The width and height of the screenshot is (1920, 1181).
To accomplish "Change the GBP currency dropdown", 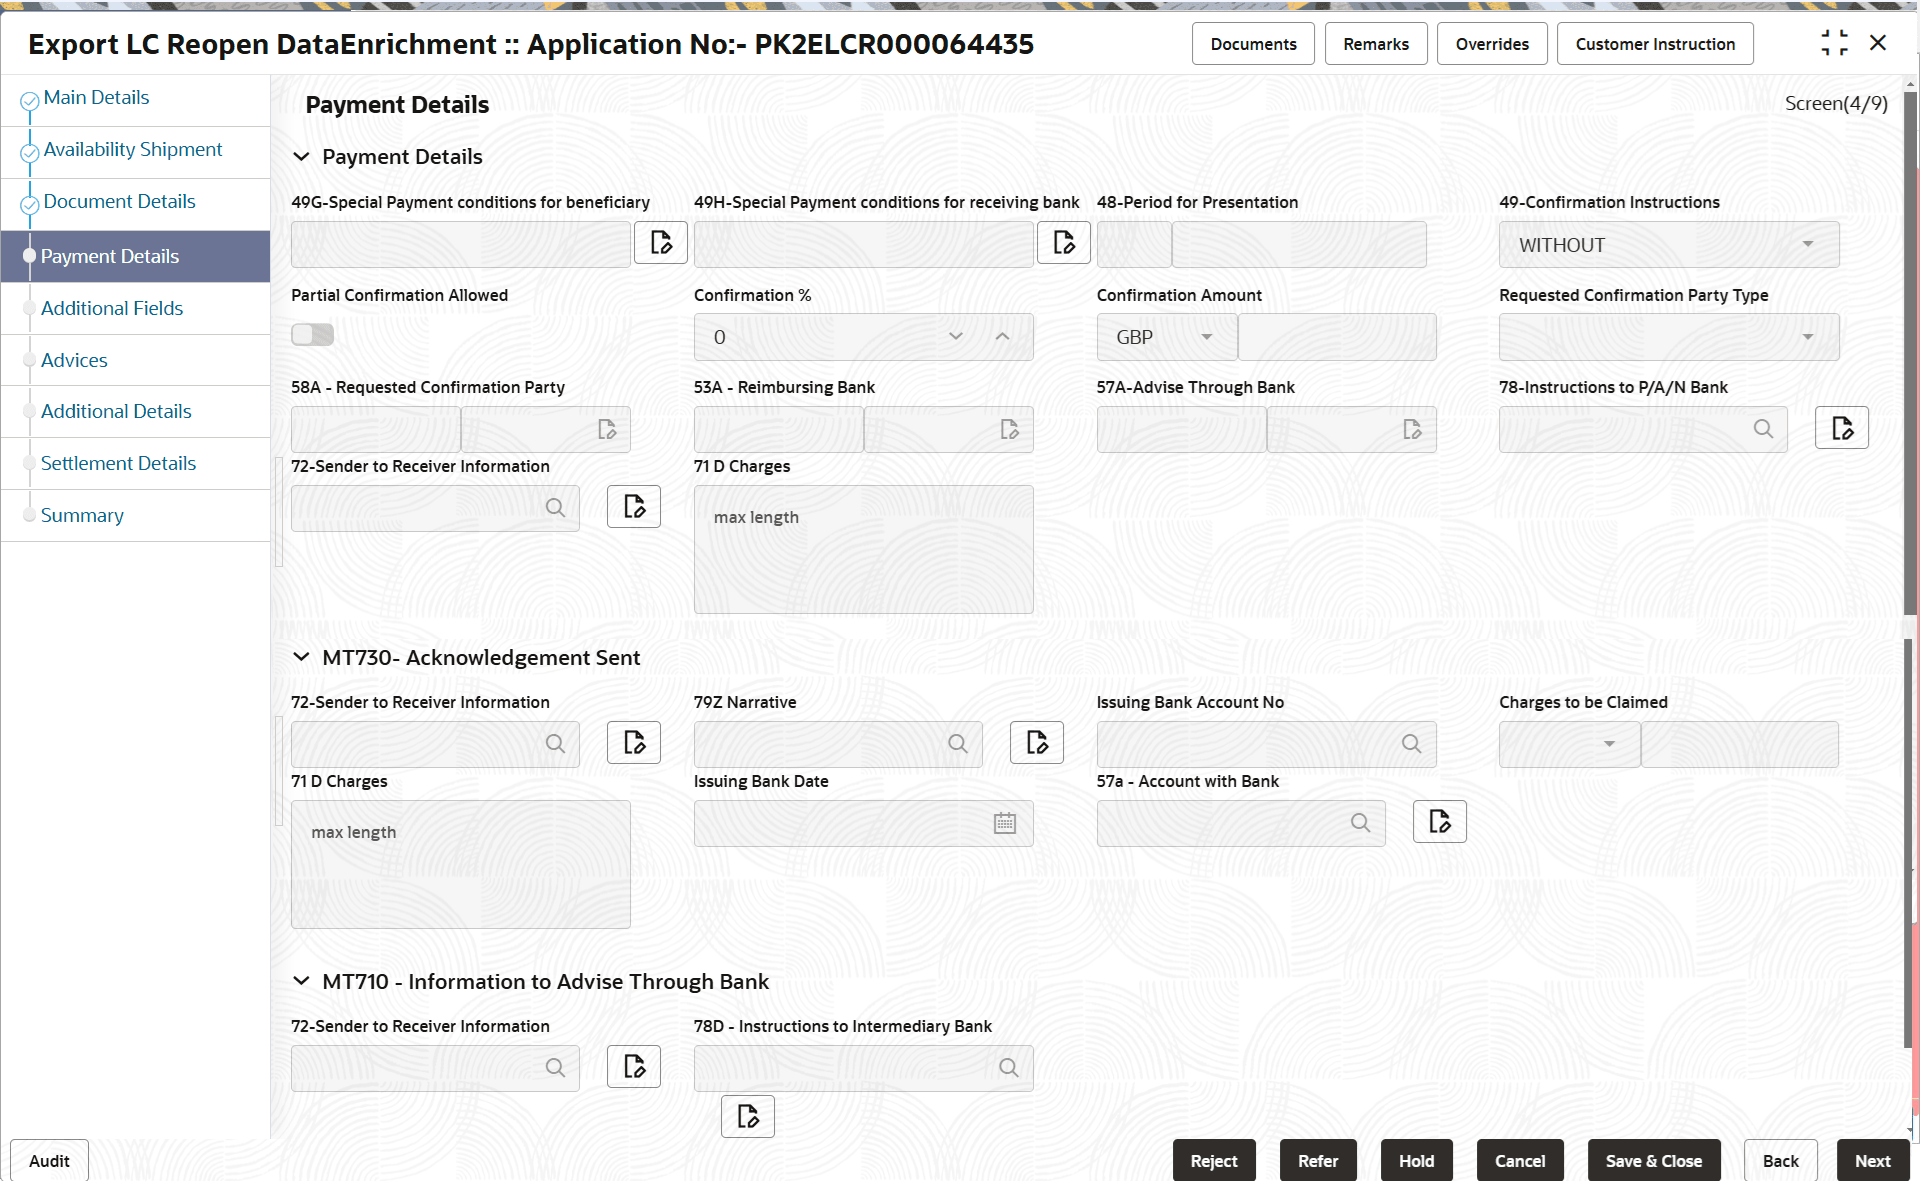I will (x=1207, y=337).
